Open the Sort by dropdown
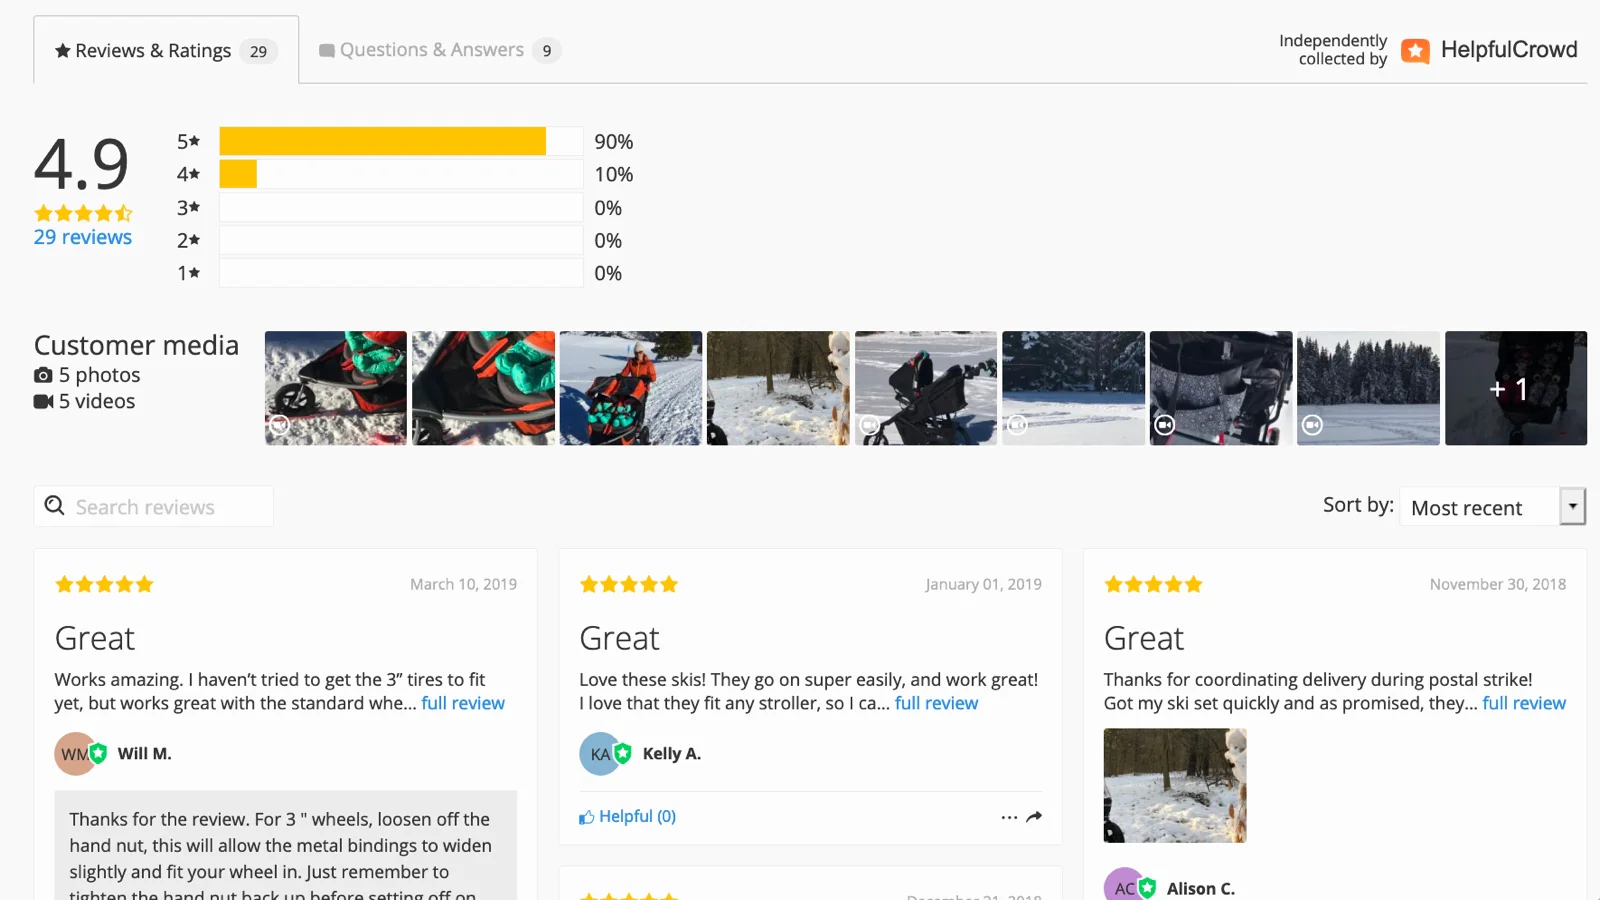 [x=1492, y=507]
